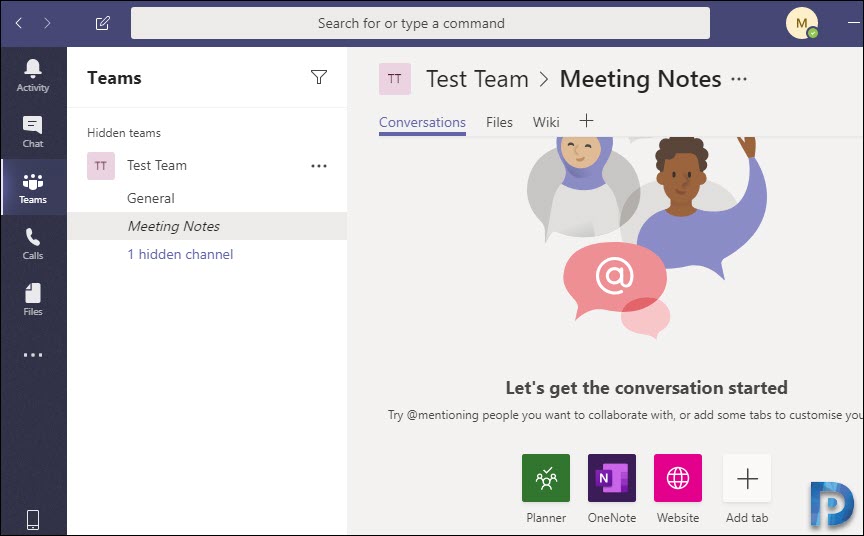Click the TT avatar in channel header
864x536 pixels.
395,79
